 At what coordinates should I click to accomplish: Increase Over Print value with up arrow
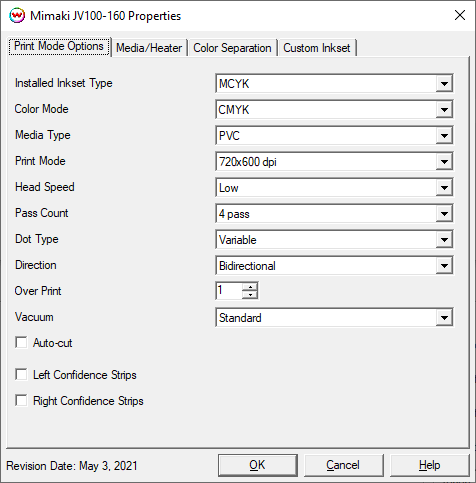250,287
